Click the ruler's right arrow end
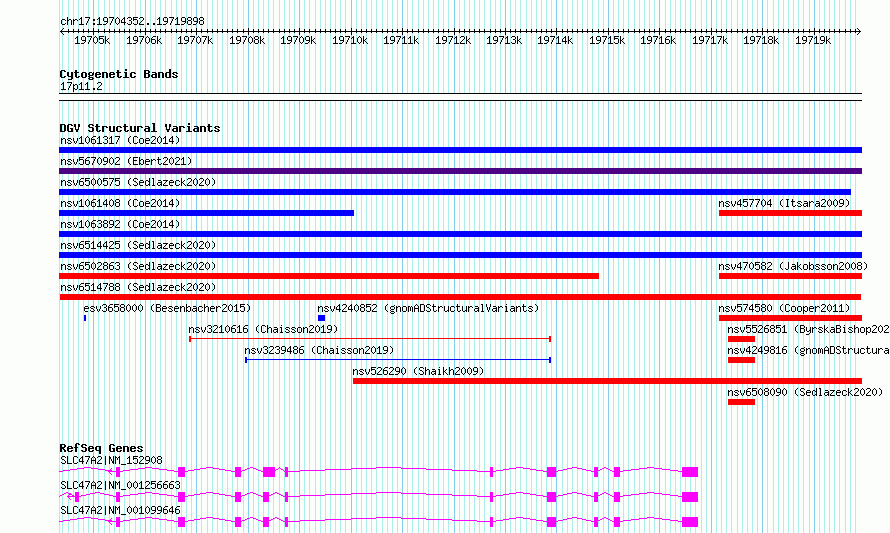 [x=859, y=32]
